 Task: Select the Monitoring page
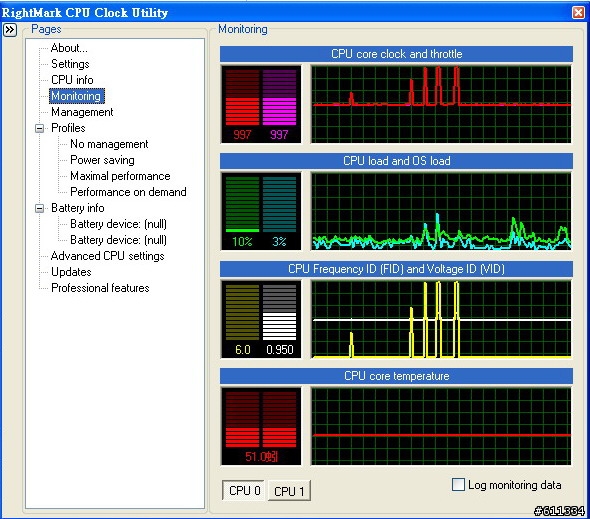(76, 96)
